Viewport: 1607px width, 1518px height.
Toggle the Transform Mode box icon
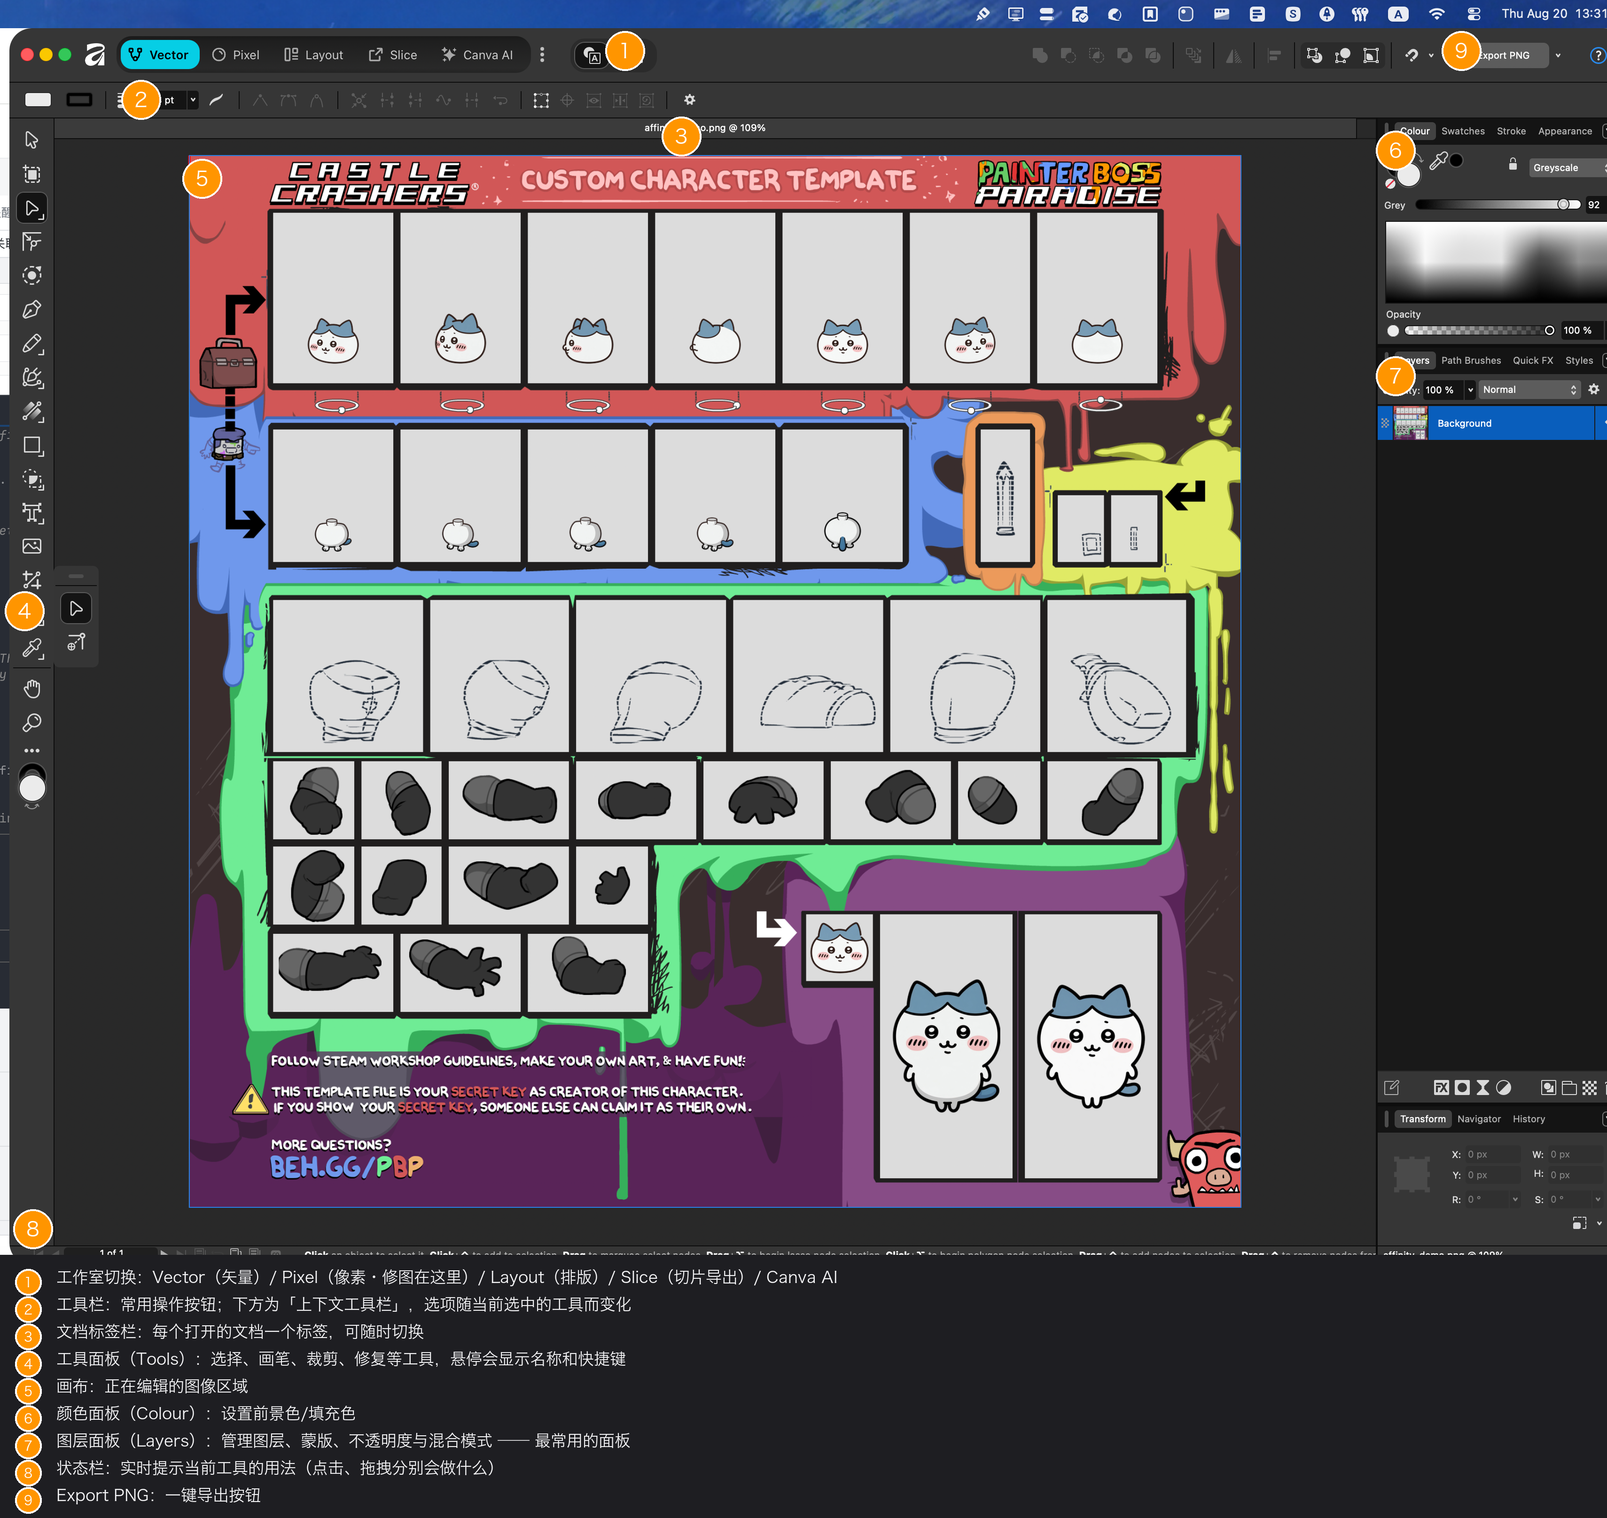click(x=541, y=100)
